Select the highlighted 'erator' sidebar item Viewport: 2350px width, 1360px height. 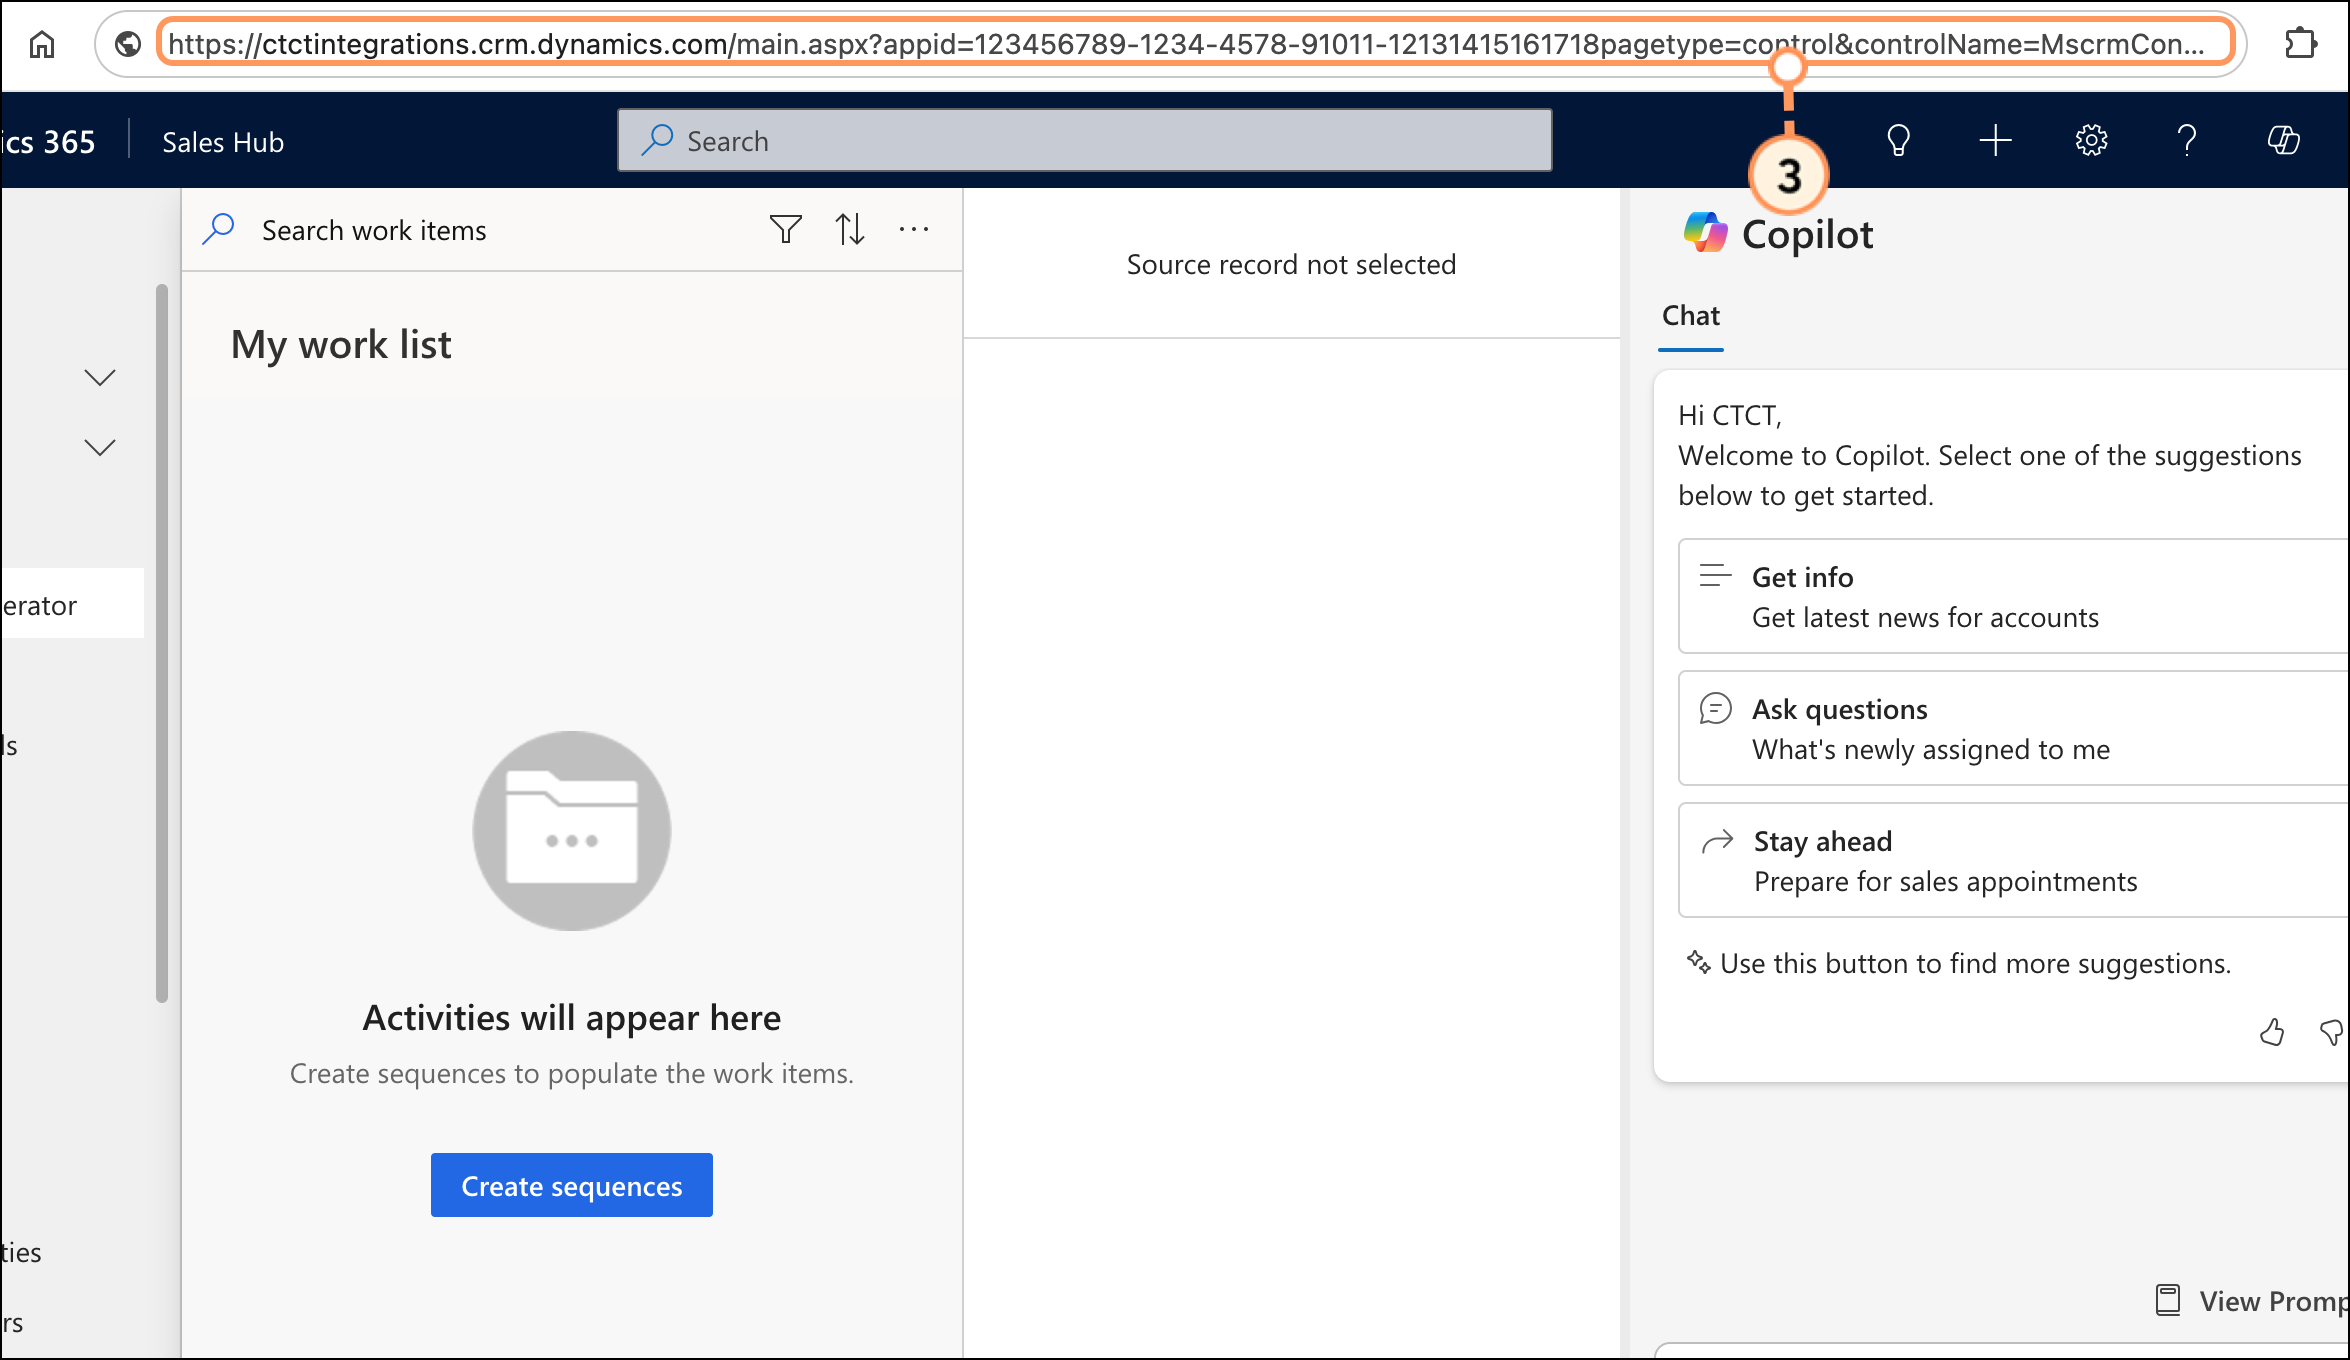point(72,604)
